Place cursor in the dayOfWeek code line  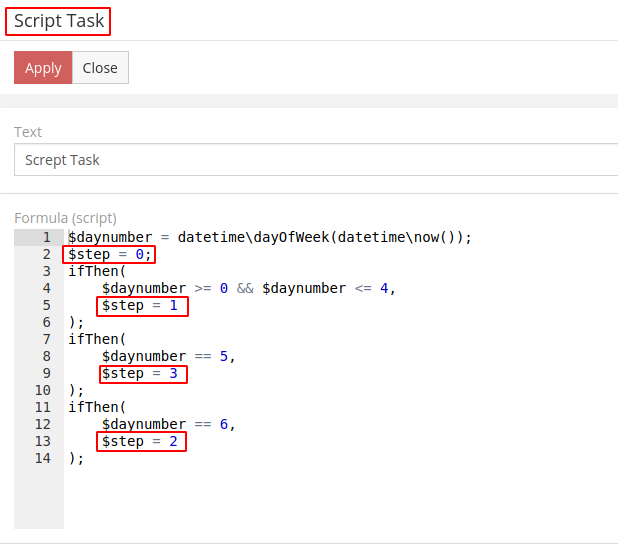(269, 238)
